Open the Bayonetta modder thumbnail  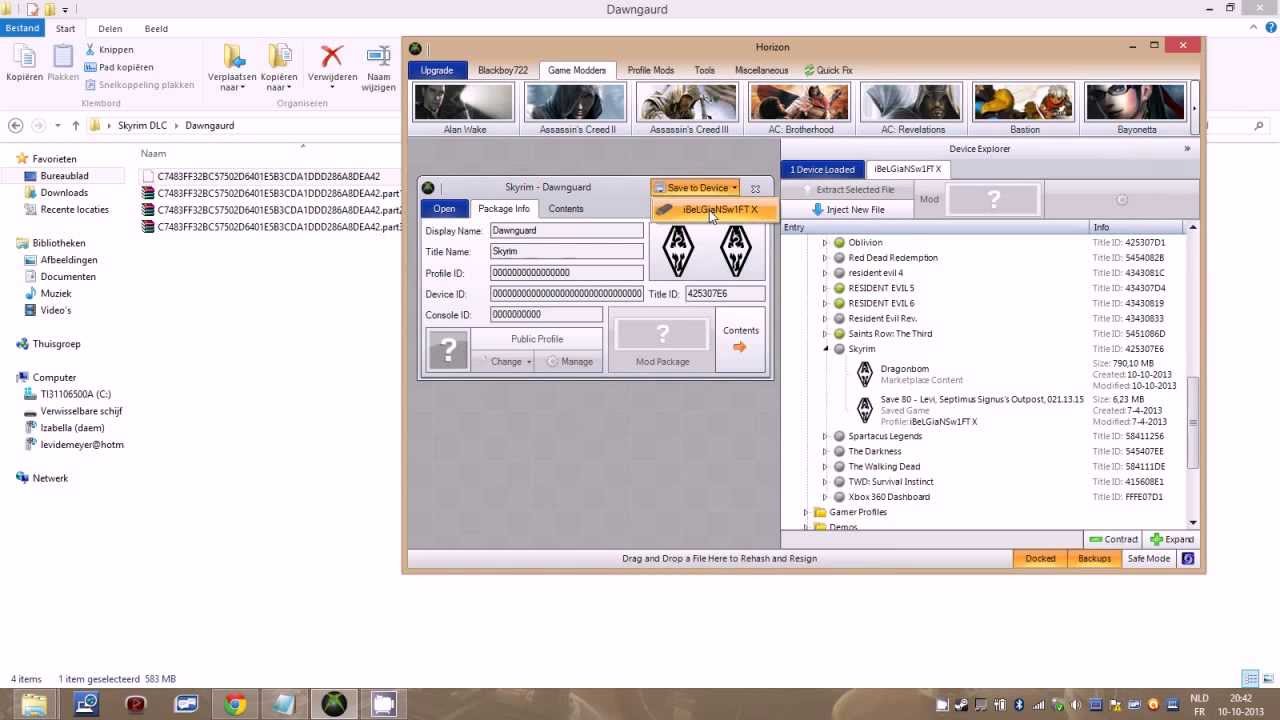click(1136, 109)
